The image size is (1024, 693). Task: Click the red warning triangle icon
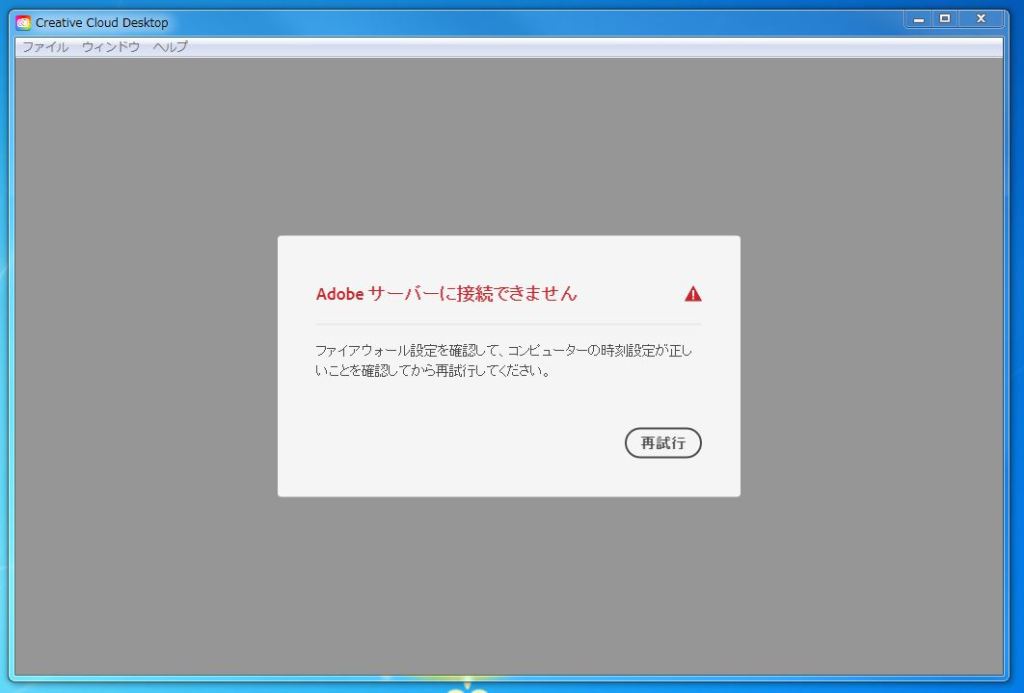click(693, 294)
